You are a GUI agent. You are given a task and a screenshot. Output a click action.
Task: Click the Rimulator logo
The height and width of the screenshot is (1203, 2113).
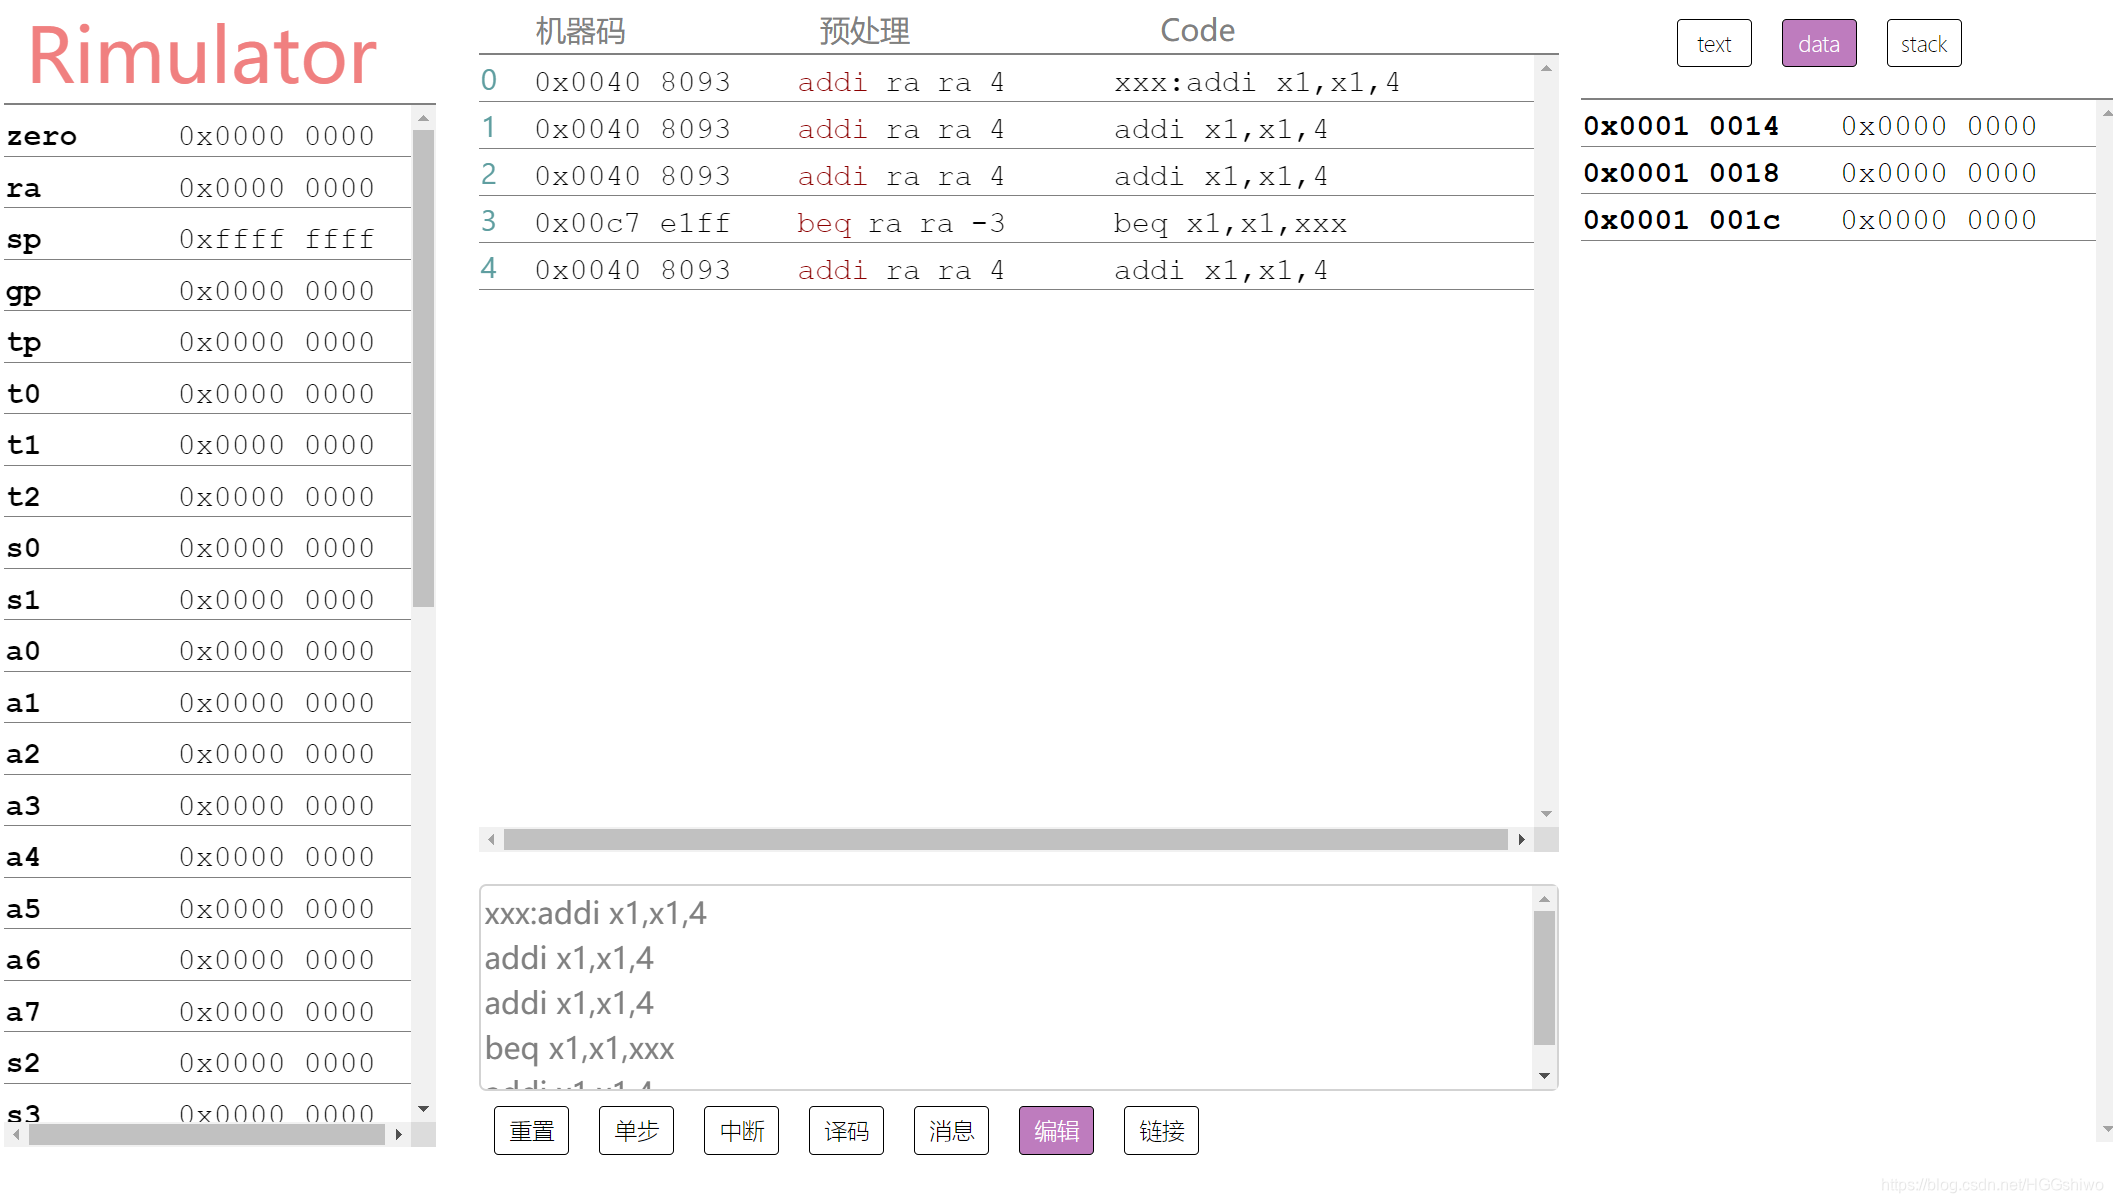coord(199,55)
